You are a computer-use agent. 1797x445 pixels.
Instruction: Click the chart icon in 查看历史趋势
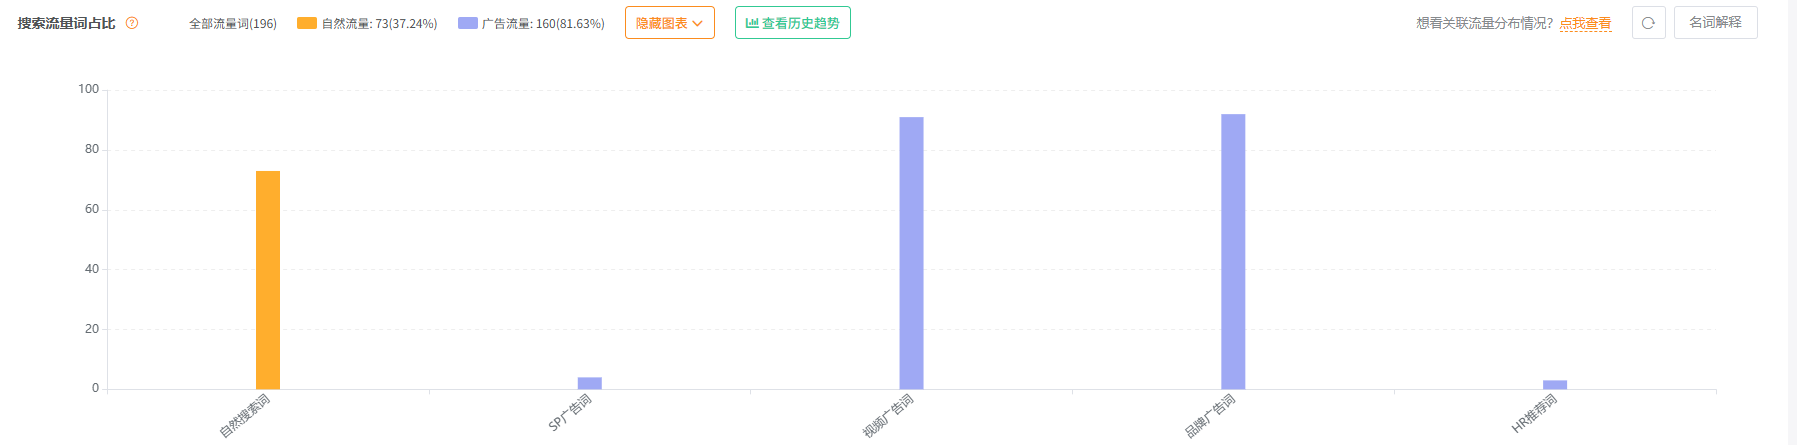(752, 23)
